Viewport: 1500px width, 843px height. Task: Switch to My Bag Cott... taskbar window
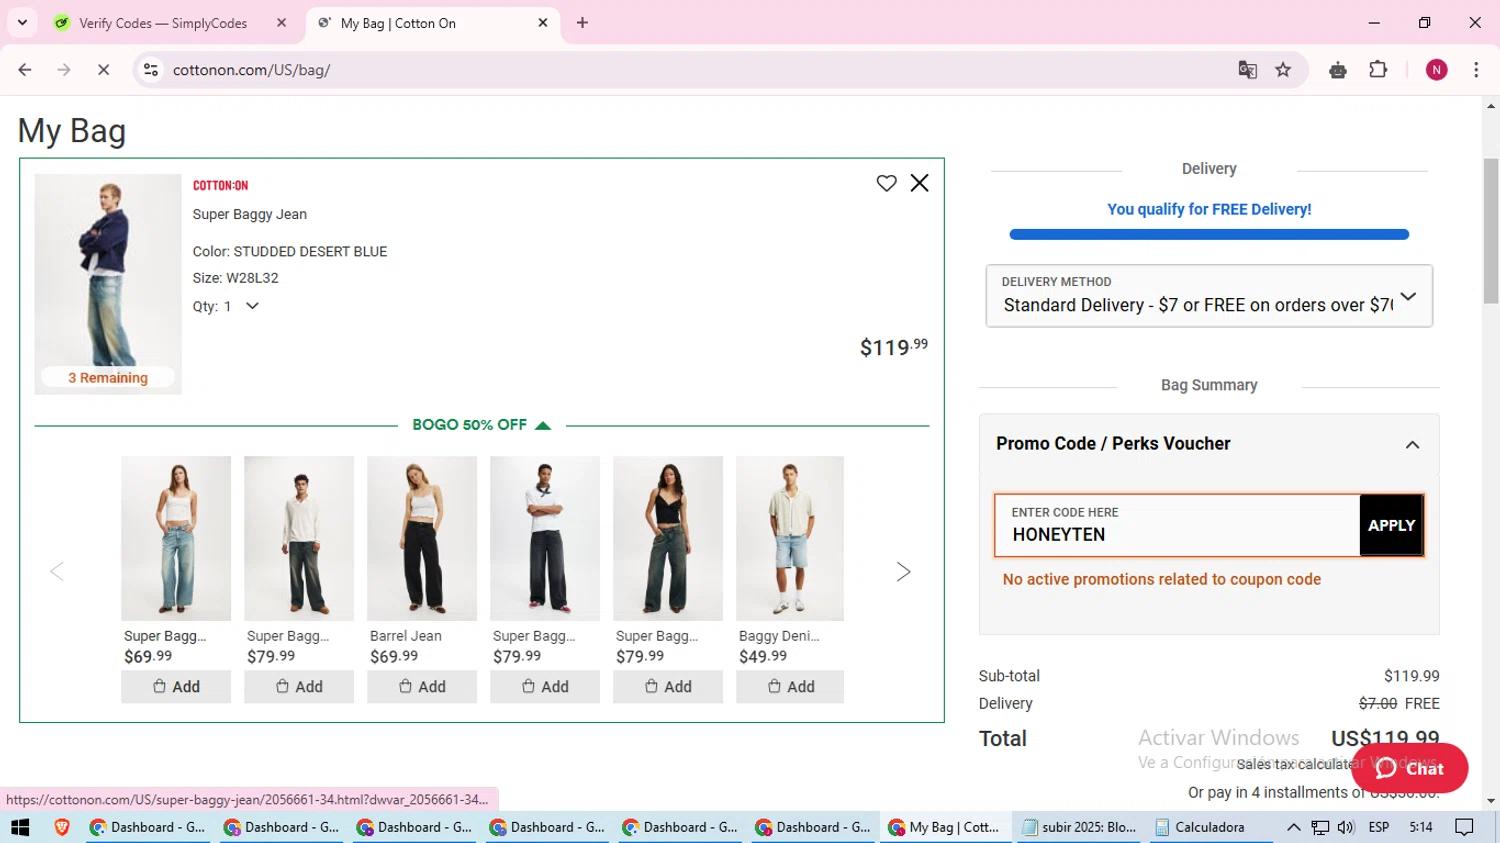click(x=944, y=827)
